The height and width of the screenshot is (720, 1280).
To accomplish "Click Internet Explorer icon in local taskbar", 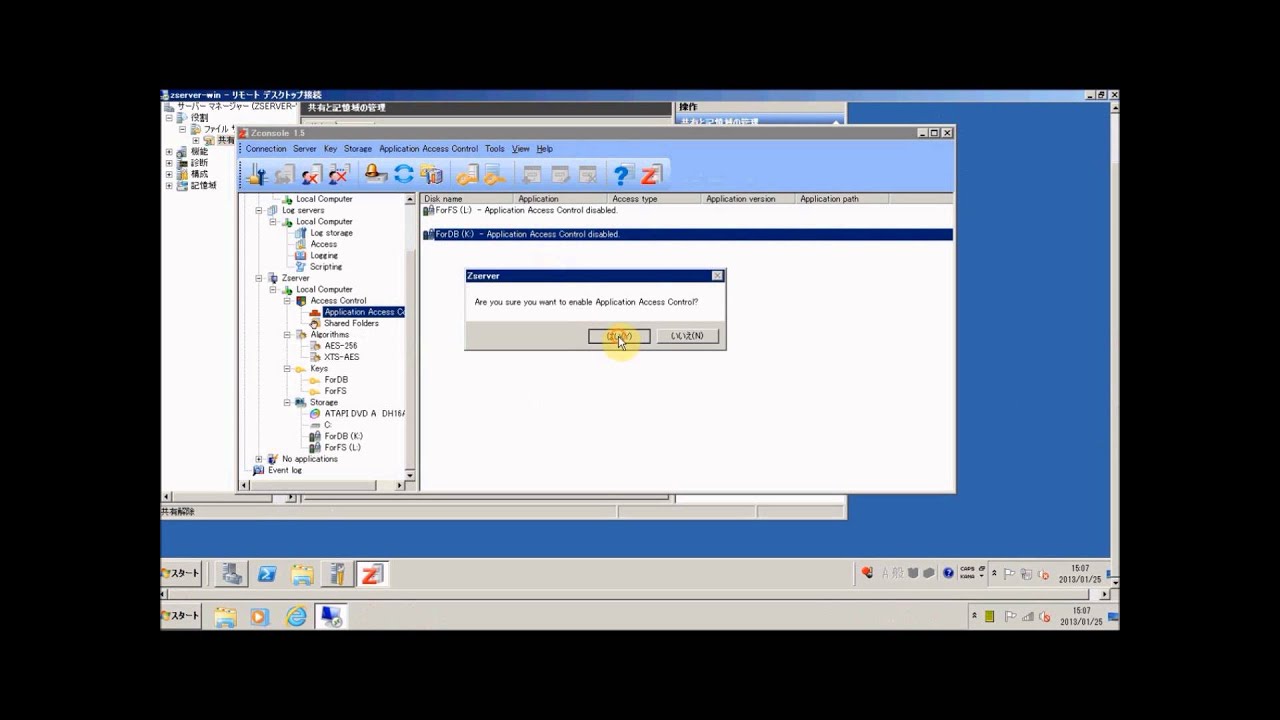I will point(297,617).
